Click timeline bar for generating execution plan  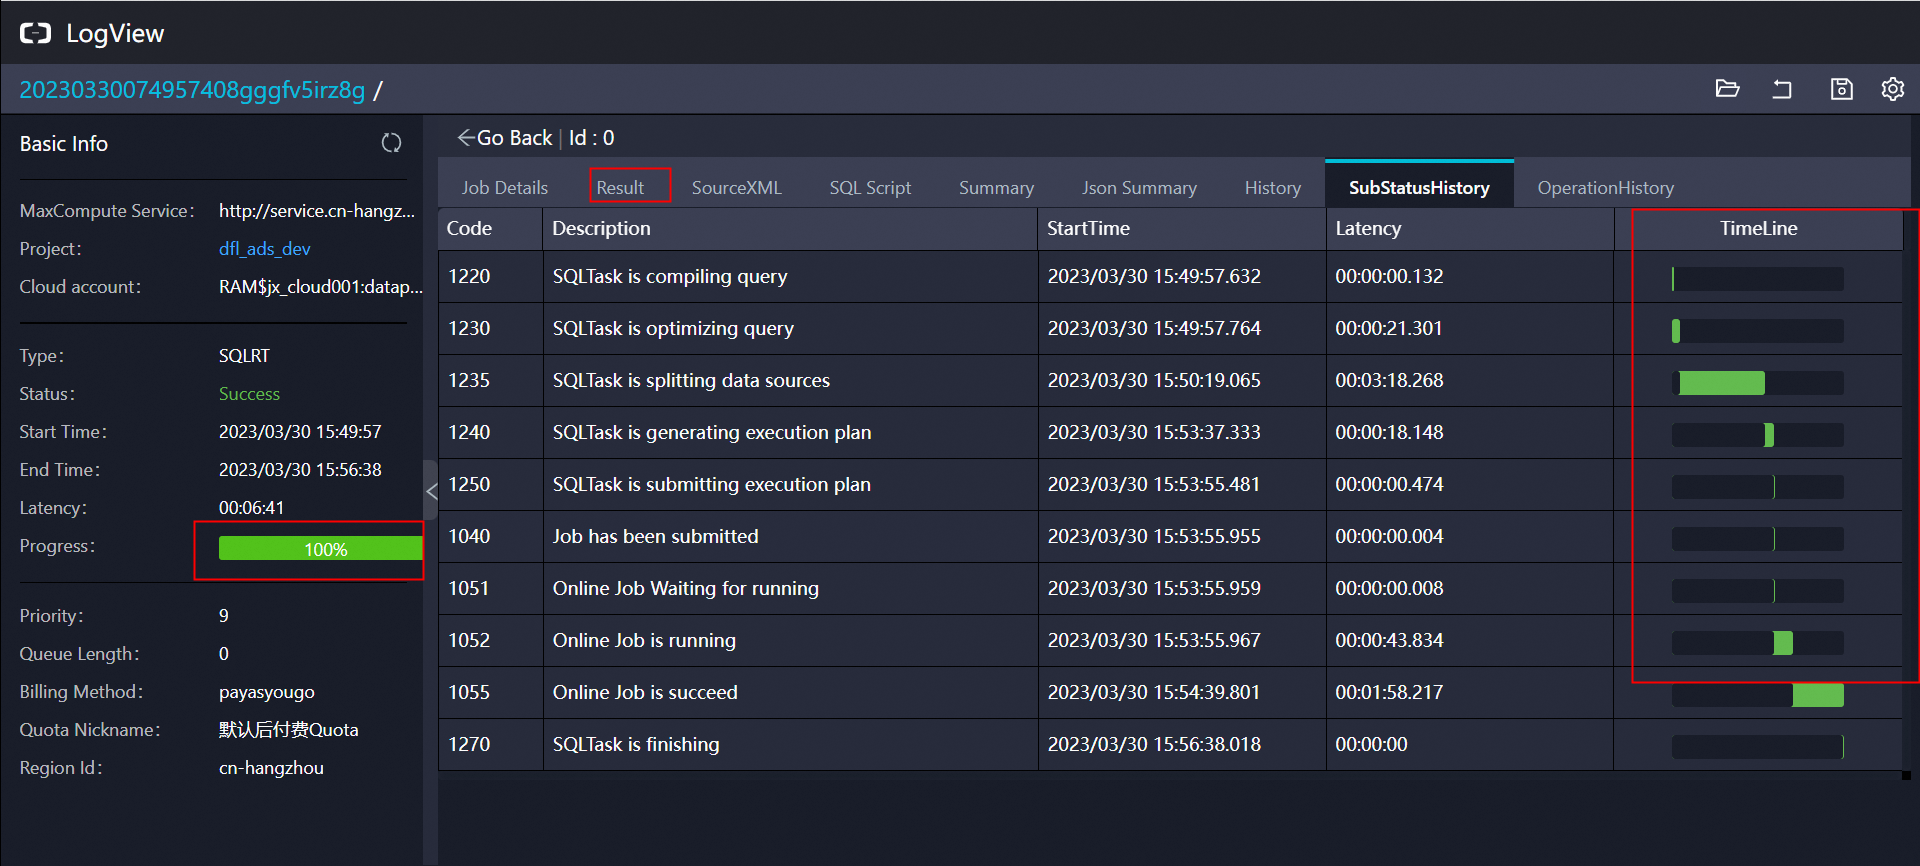coord(1769,435)
